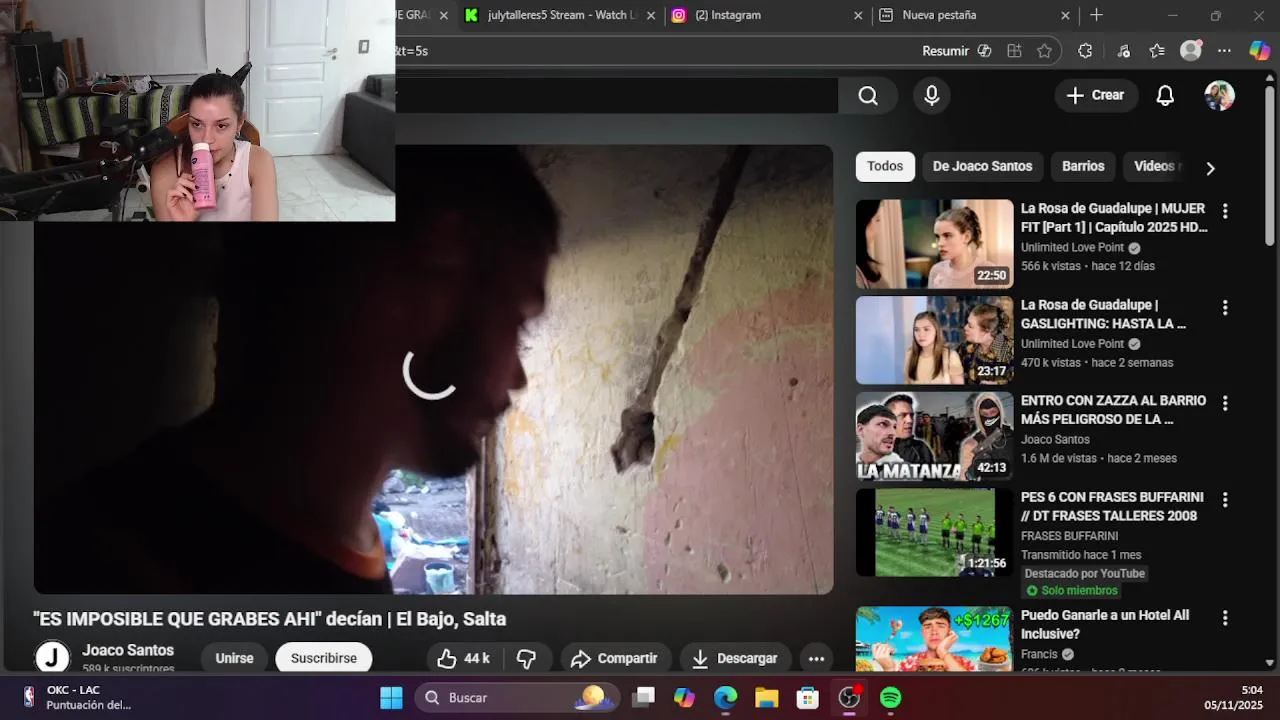
Task: Close the julytalleres5 Stream tab
Action: [651, 15]
